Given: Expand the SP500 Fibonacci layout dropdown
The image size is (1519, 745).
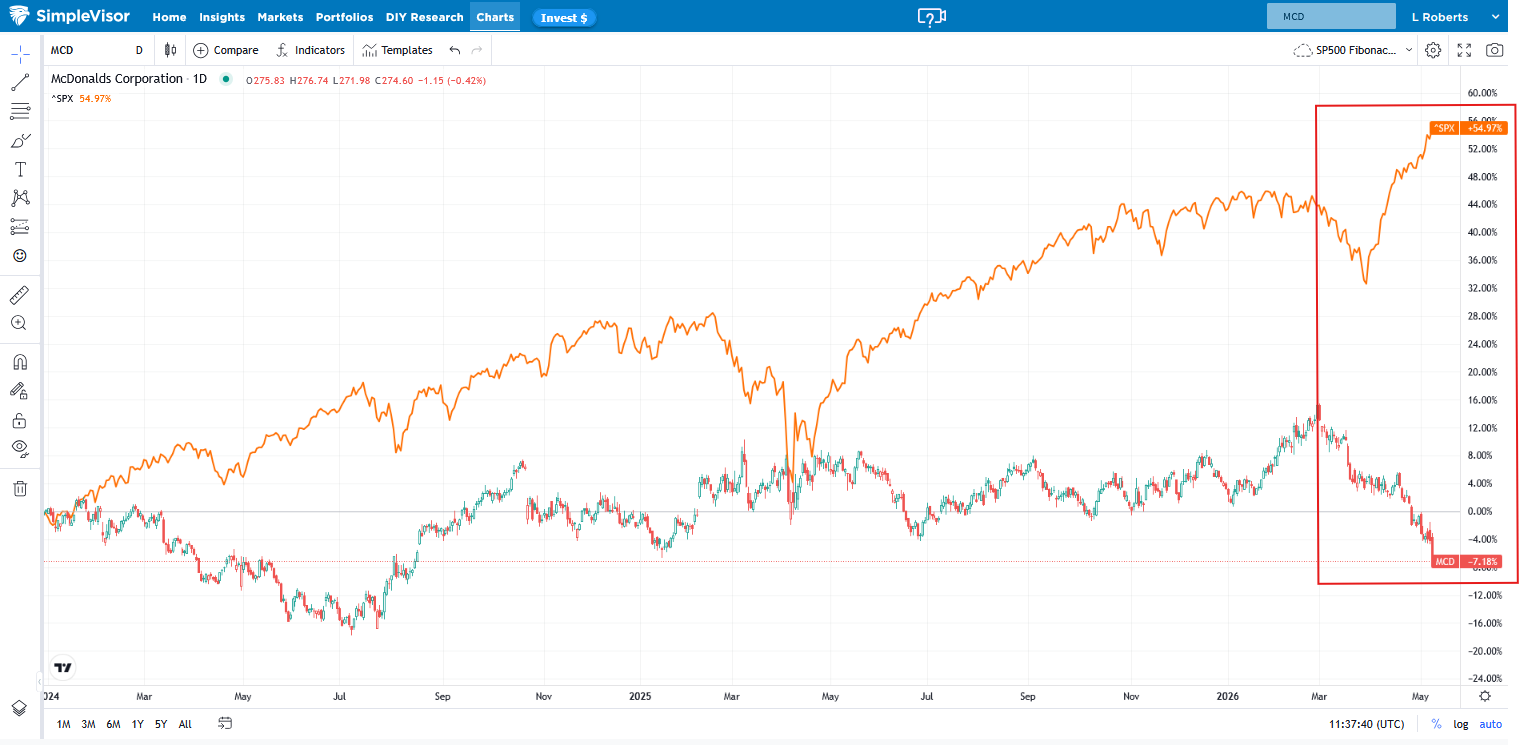Looking at the screenshot, I should click(x=1353, y=50).
